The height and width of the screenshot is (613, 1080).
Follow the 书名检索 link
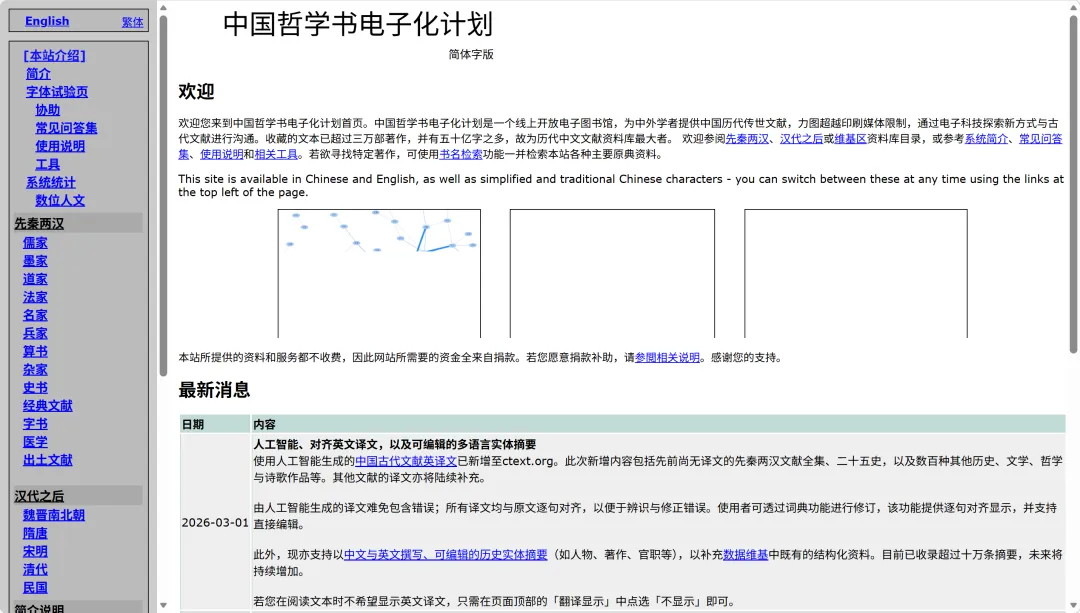461,154
